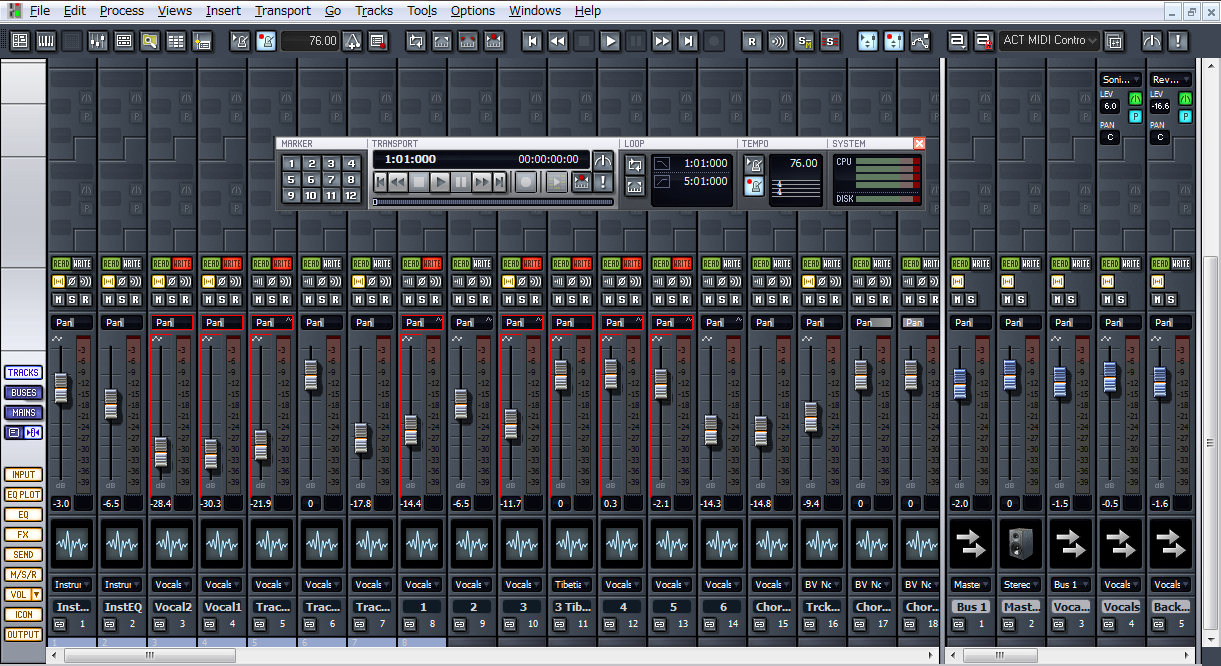This screenshot has width=1221, height=666.
Task: Click the ICON section toggle button
Action: pos(23,615)
